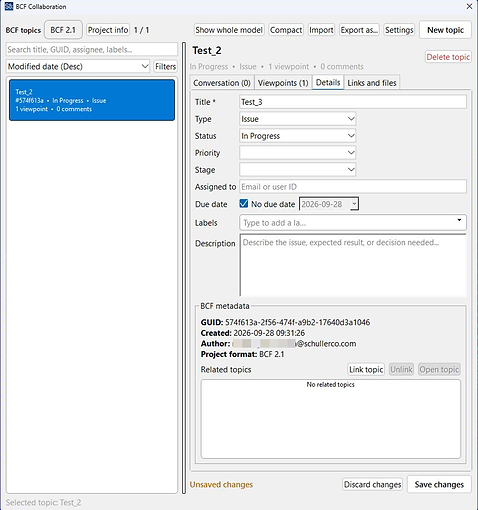Click the BCF Collaboration app icon in title bar
This screenshot has width=478, height=510.
click(x=9, y=6)
